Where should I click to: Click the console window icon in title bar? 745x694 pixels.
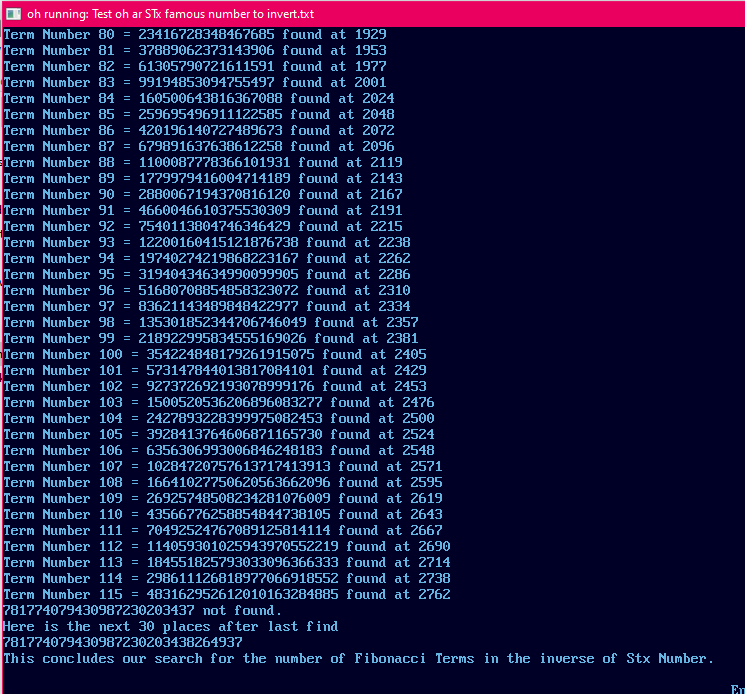13,14
